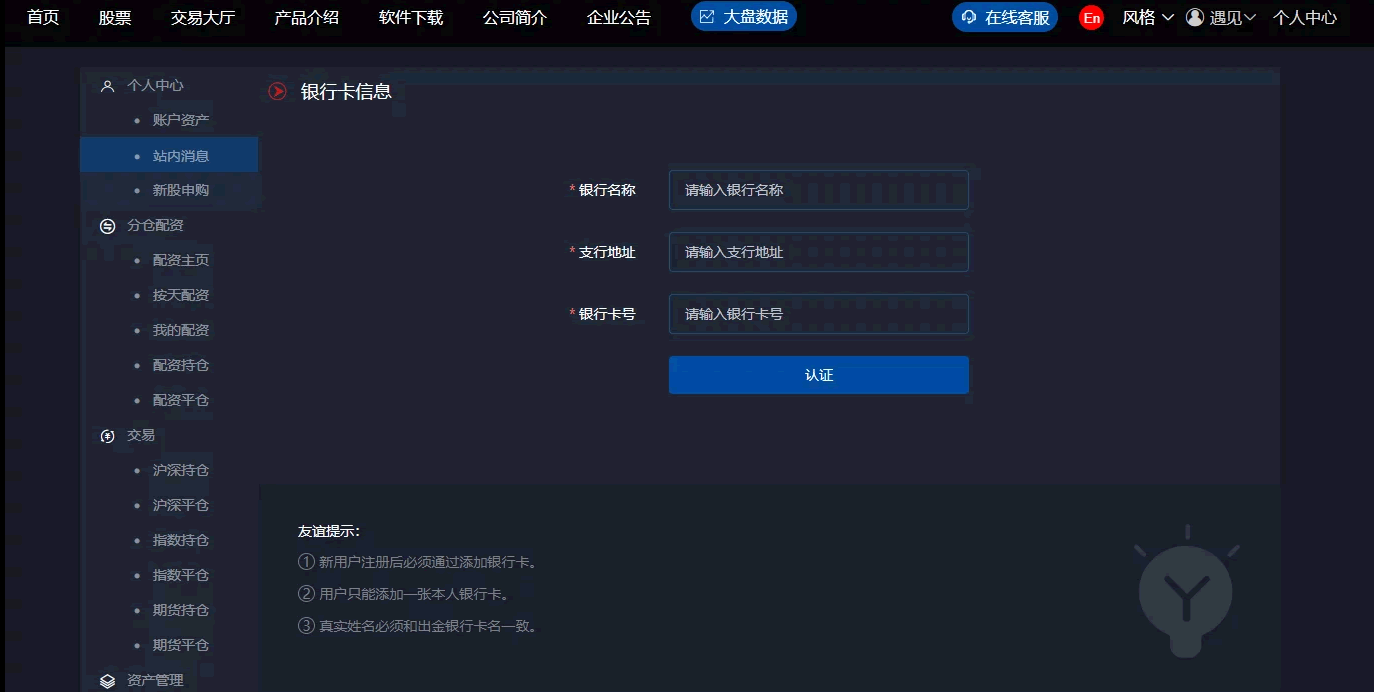
Task: Click the 交易 section coin icon
Action: (108, 436)
